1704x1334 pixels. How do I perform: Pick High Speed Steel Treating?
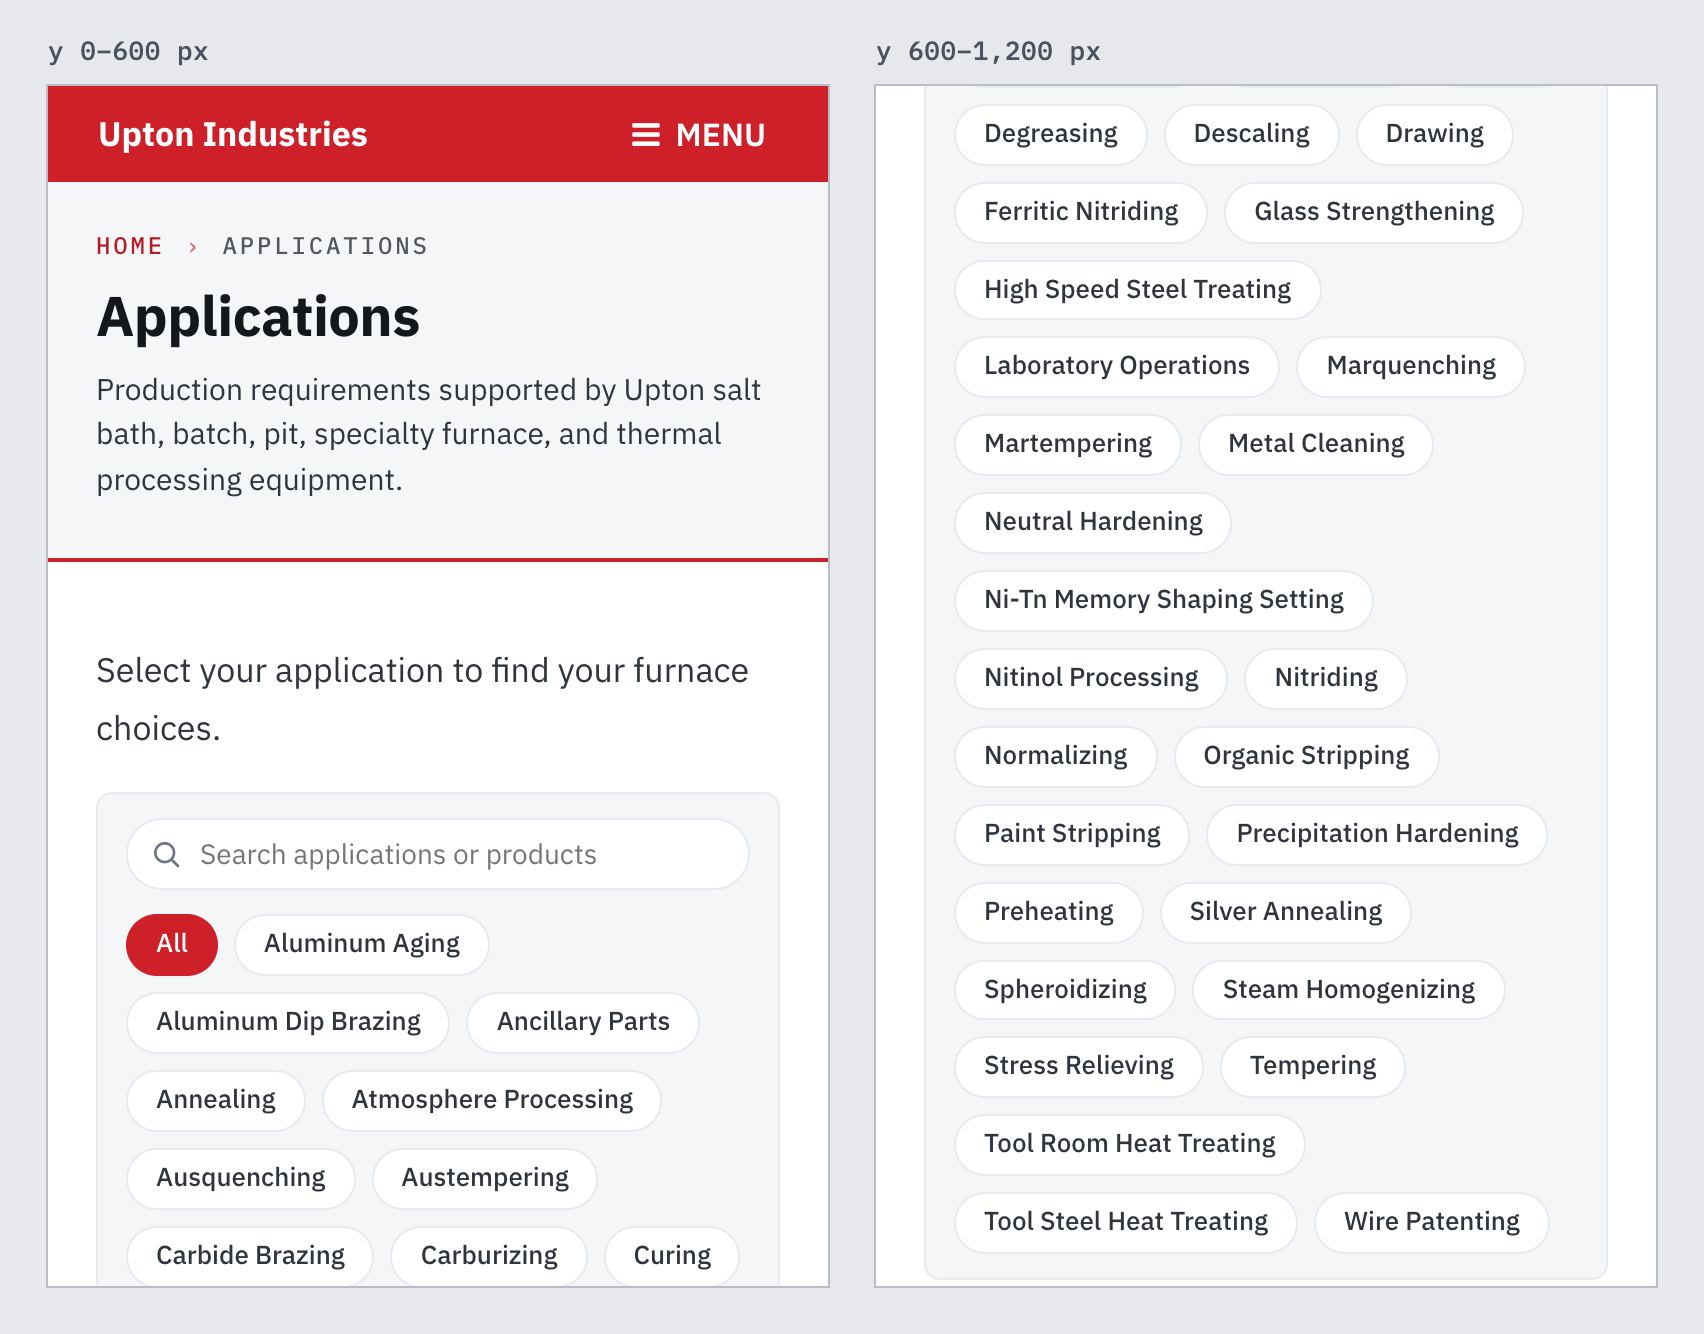[1138, 290]
